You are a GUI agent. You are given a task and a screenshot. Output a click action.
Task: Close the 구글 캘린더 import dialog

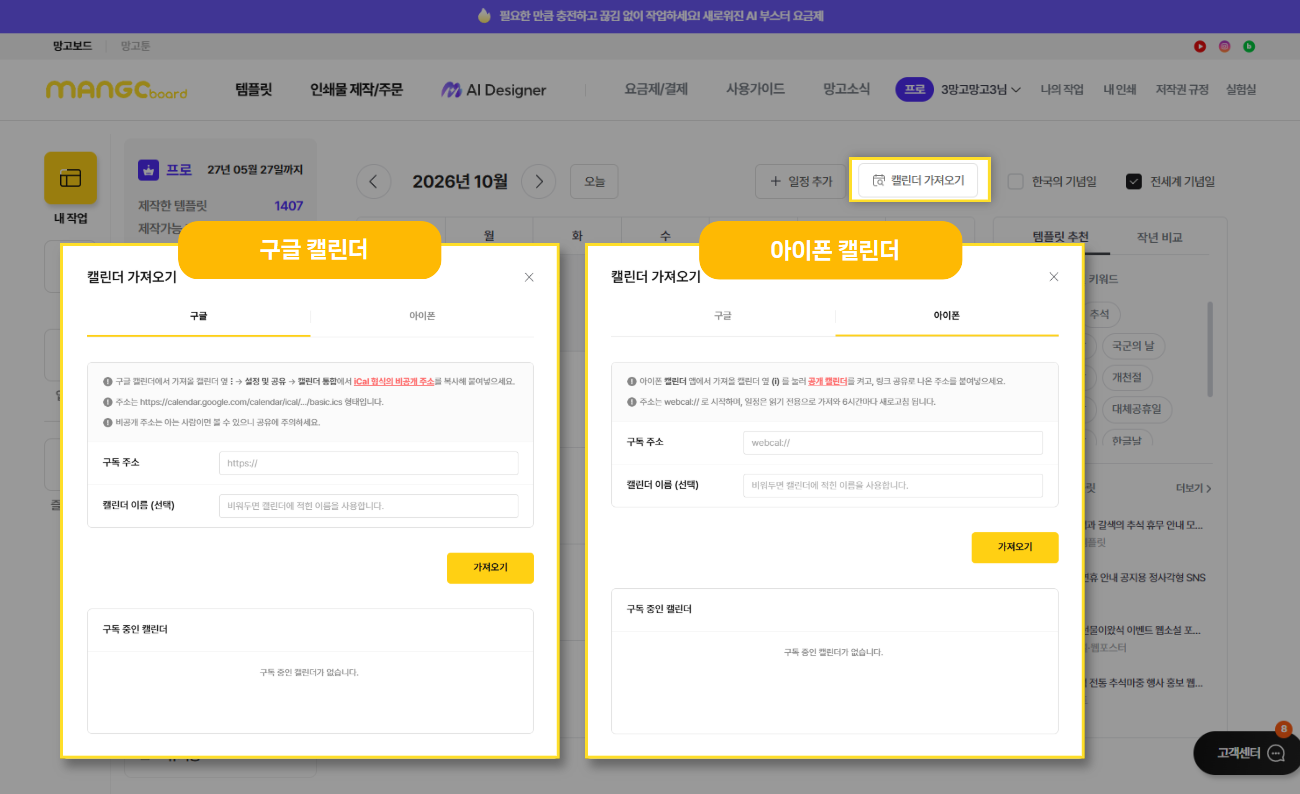529,277
